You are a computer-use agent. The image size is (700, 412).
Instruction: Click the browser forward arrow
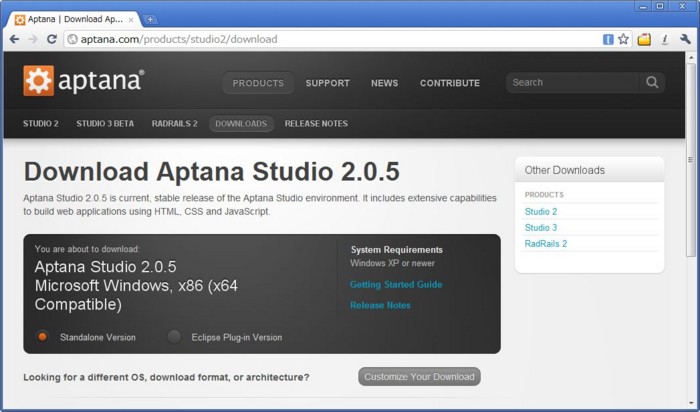pos(33,39)
